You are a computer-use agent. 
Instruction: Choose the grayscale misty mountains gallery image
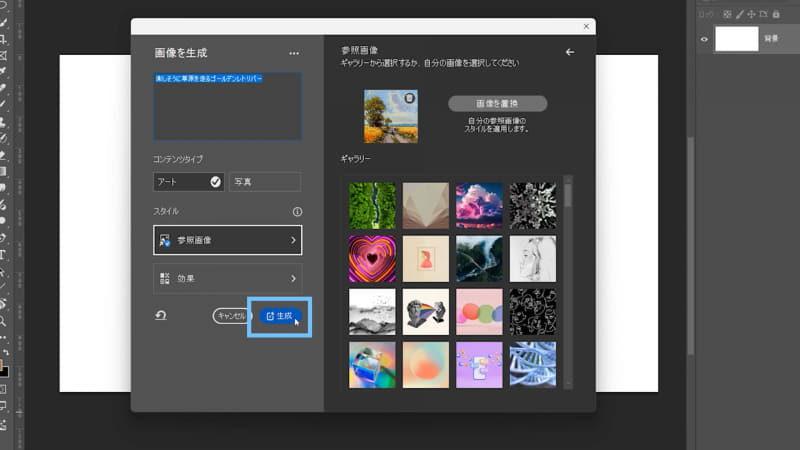[x=372, y=312]
